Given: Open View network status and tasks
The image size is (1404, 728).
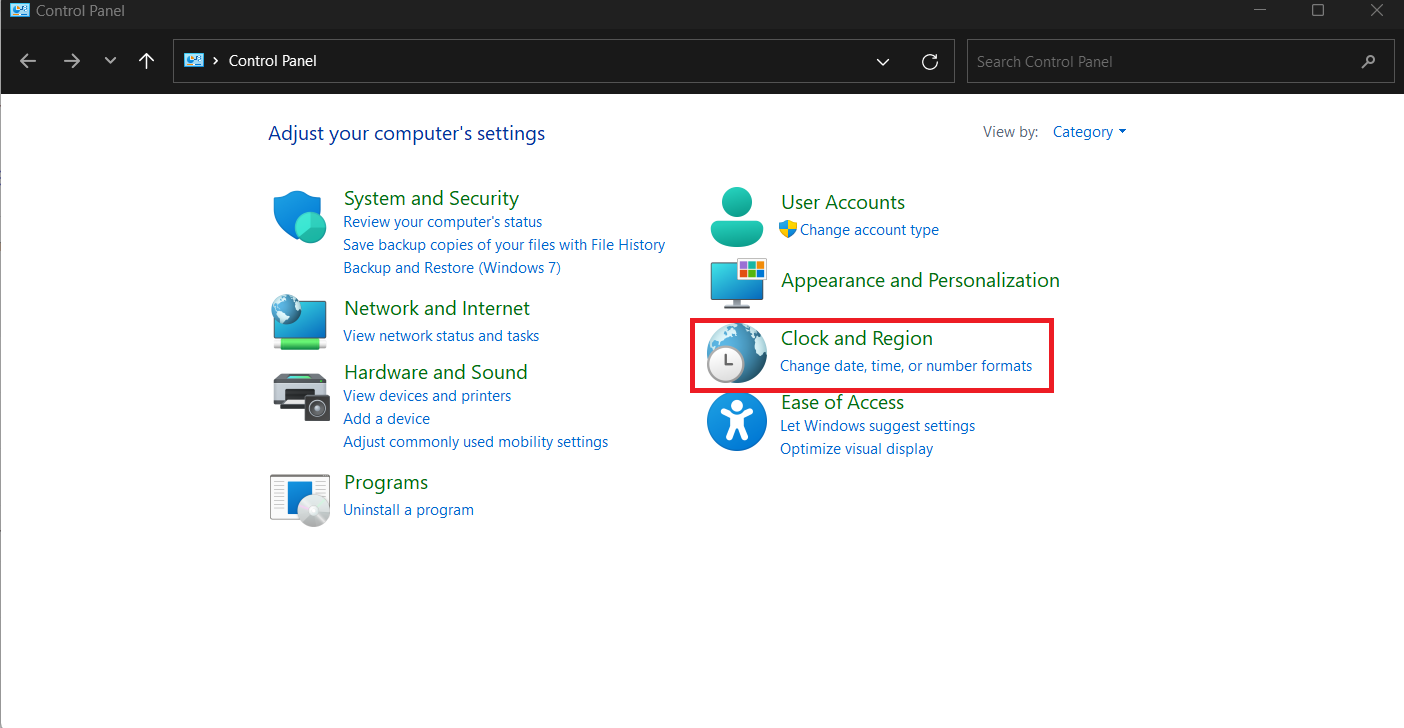Looking at the screenshot, I should (x=441, y=336).
